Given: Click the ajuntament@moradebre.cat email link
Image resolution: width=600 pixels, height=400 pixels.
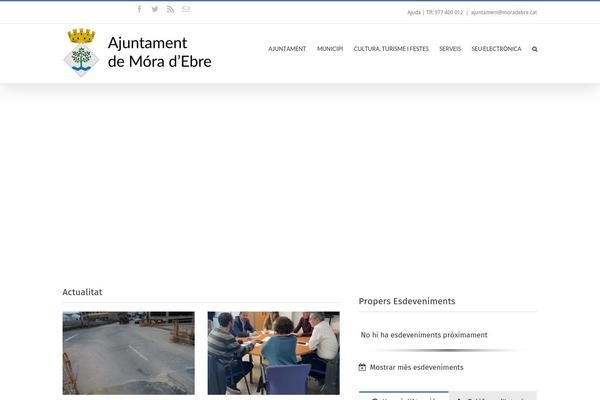Looking at the screenshot, I should coord(504,13).
